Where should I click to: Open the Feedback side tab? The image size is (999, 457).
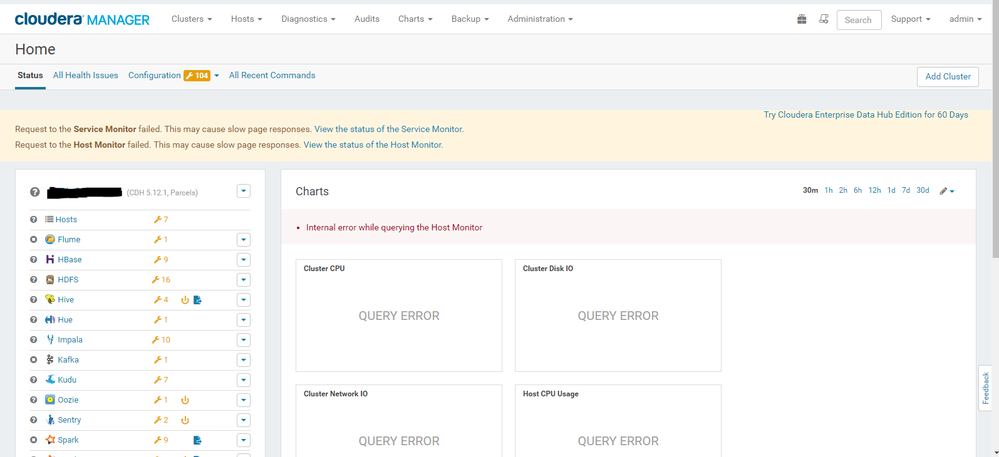pyautogui.click(x=986, y=388)
